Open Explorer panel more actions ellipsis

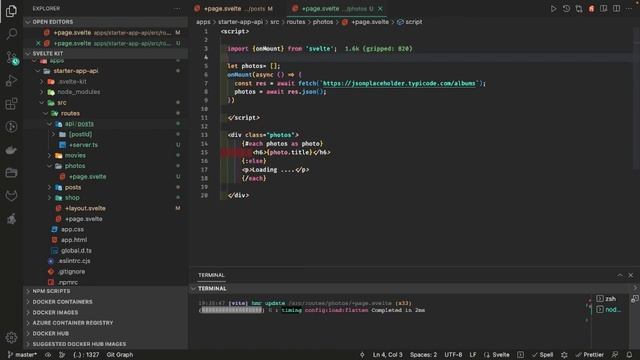[x=177, y=9]
